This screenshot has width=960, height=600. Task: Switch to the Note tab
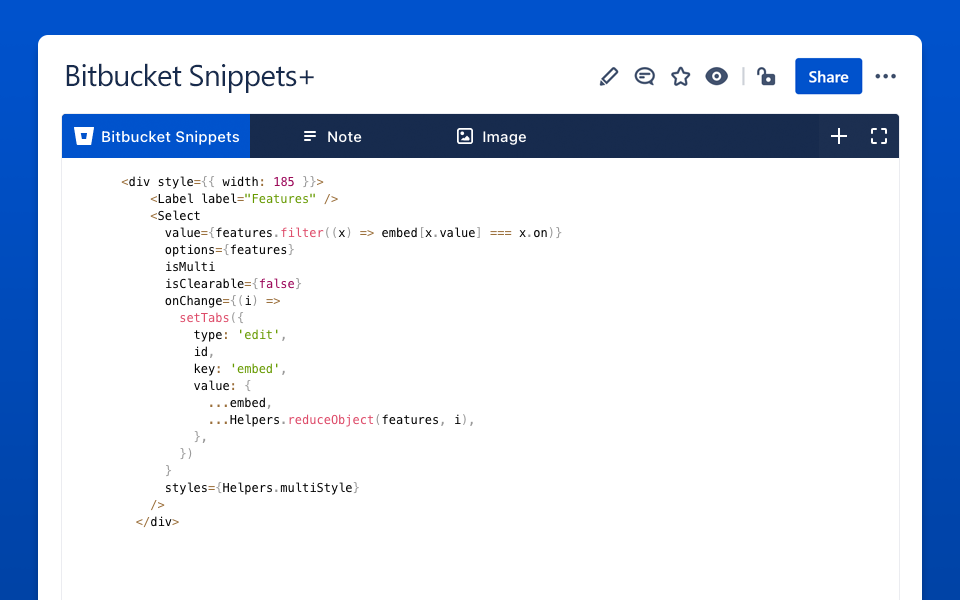[x=344, y=136]
